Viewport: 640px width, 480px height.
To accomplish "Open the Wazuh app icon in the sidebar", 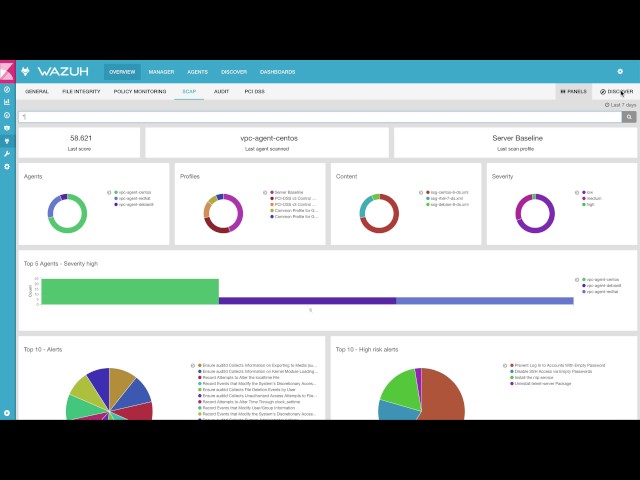I will tap(7, 141).
